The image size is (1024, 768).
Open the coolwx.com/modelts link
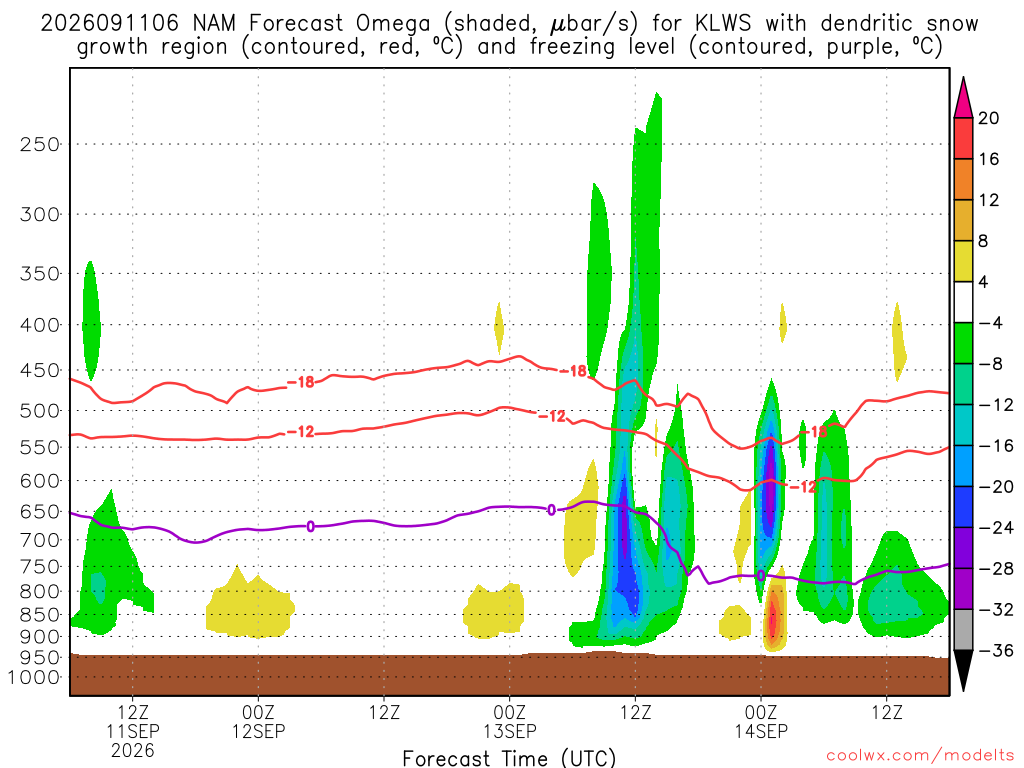[x=920, y=756]
